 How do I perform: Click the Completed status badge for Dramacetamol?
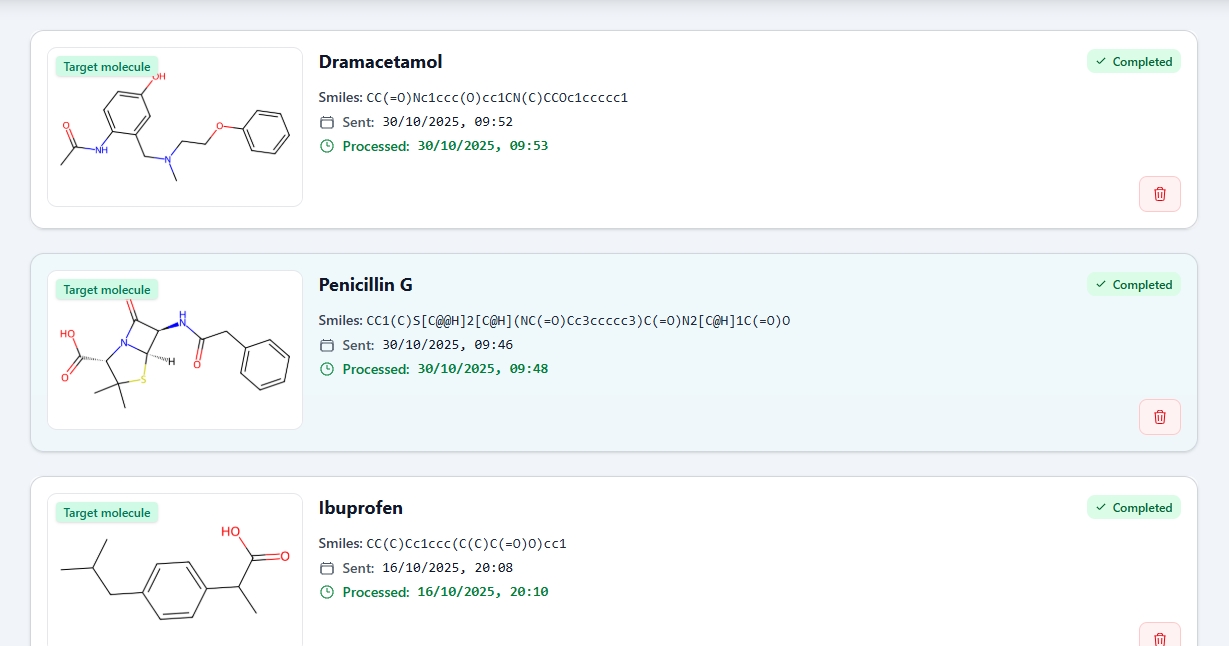(x=1134, y=62)
